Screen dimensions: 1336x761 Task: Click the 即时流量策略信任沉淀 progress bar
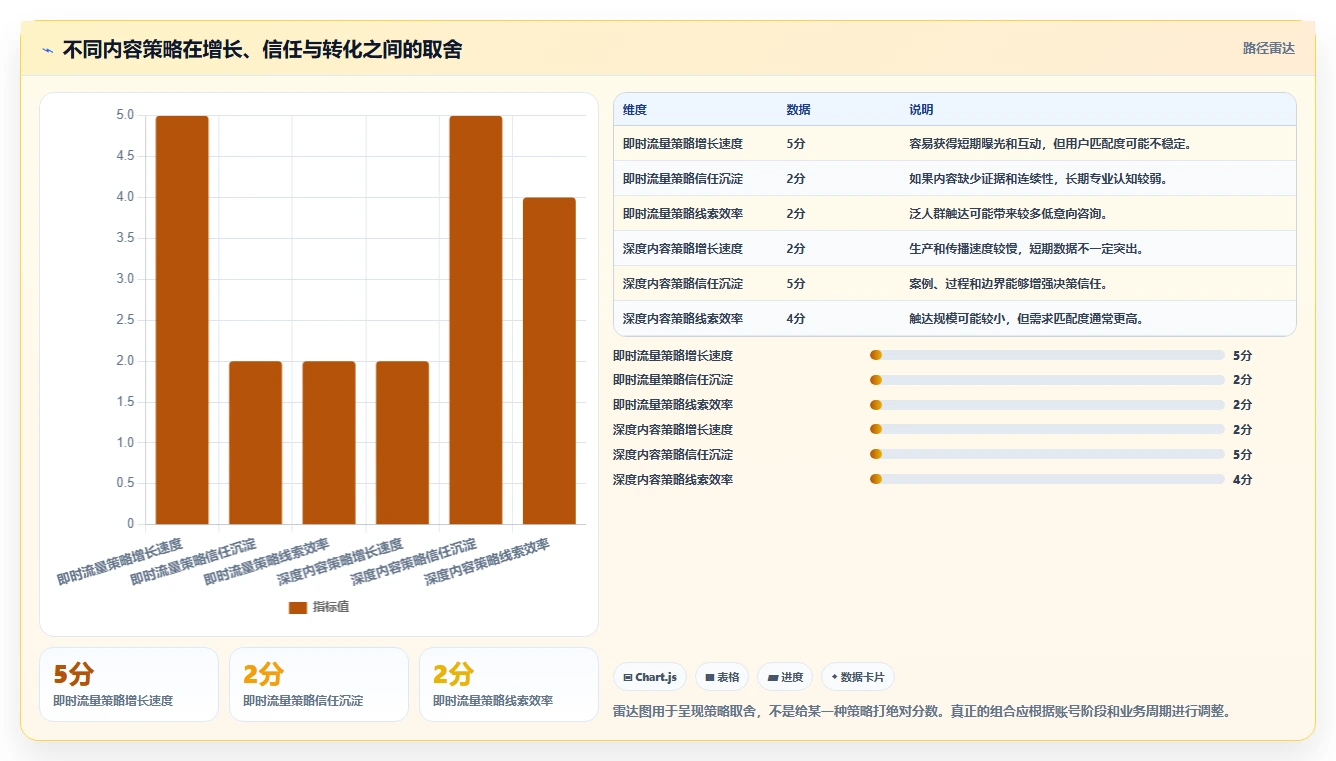click(1047, 380)
